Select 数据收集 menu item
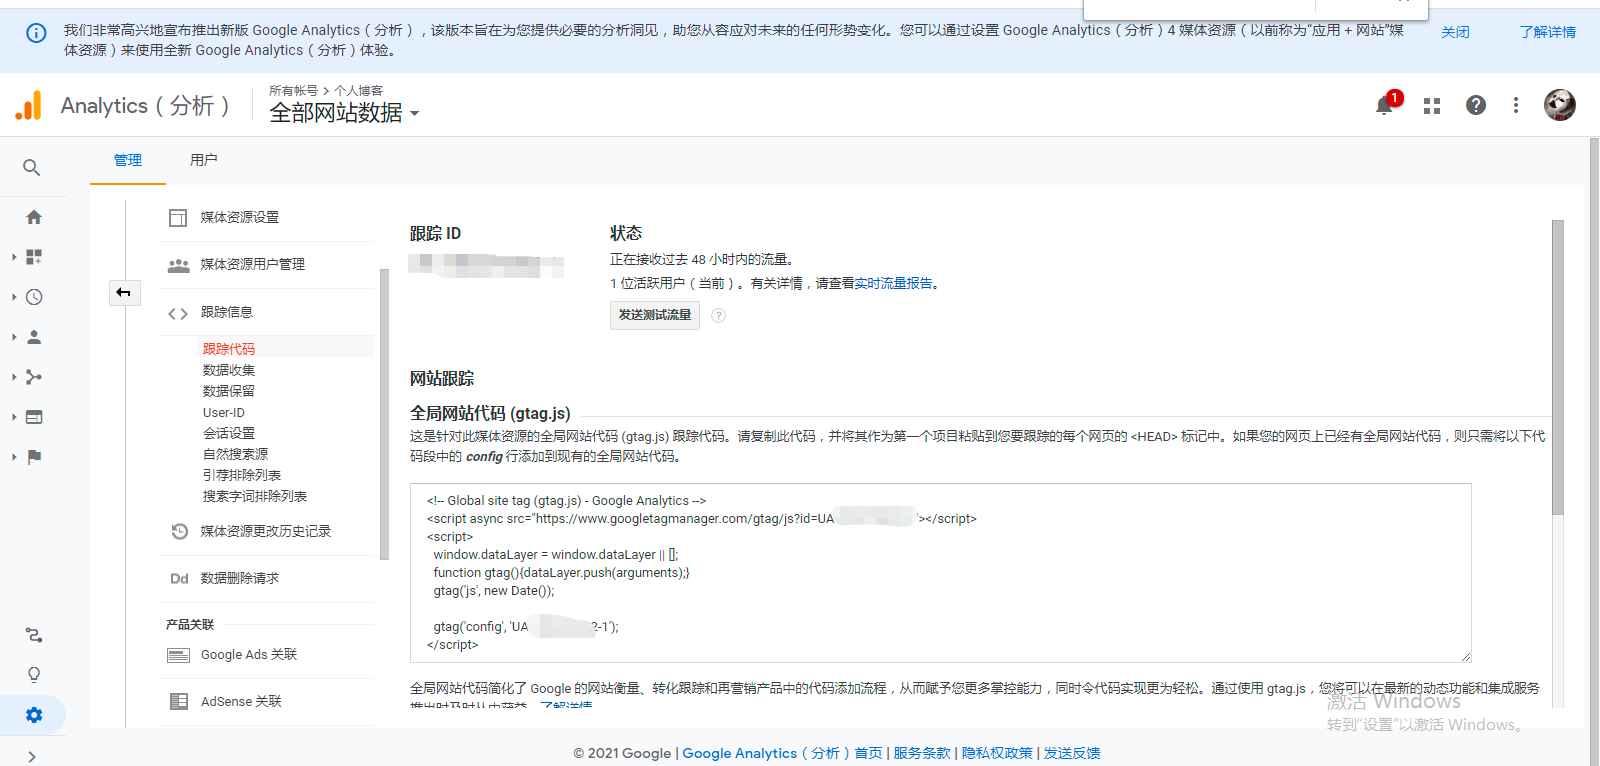The height and width of the screenshot is (766, 1600). [229, 370]
